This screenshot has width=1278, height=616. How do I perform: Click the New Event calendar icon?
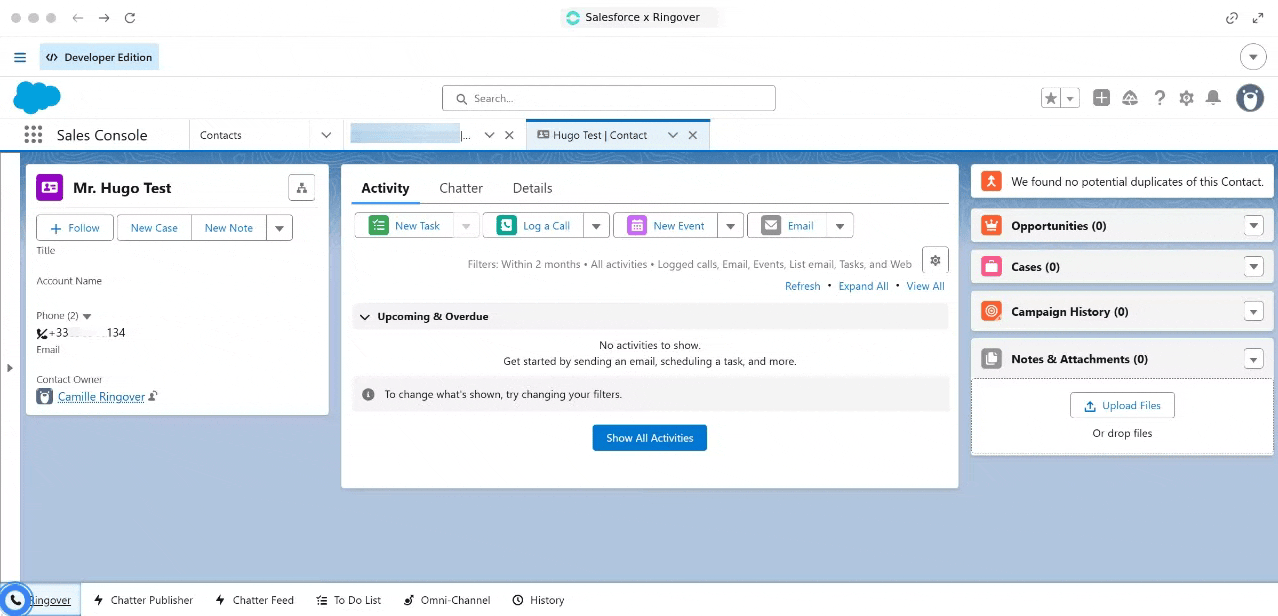pyautogui.click(x=637, y=226)
